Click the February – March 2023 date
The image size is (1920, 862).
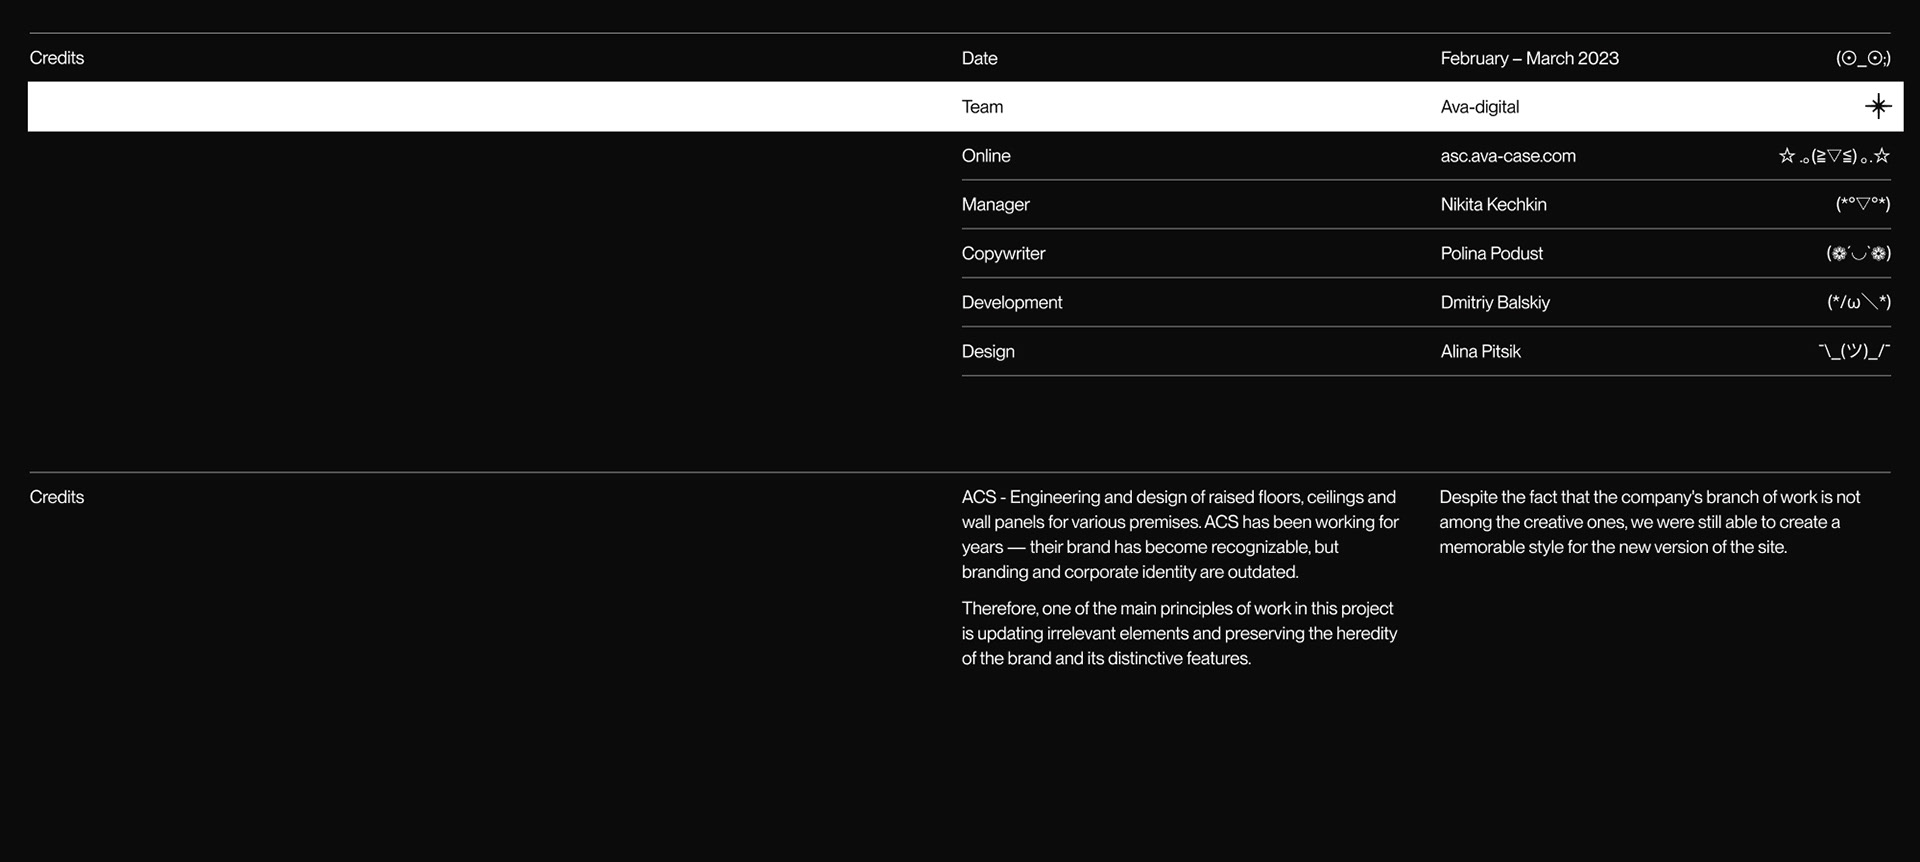tap(1529, 58)
